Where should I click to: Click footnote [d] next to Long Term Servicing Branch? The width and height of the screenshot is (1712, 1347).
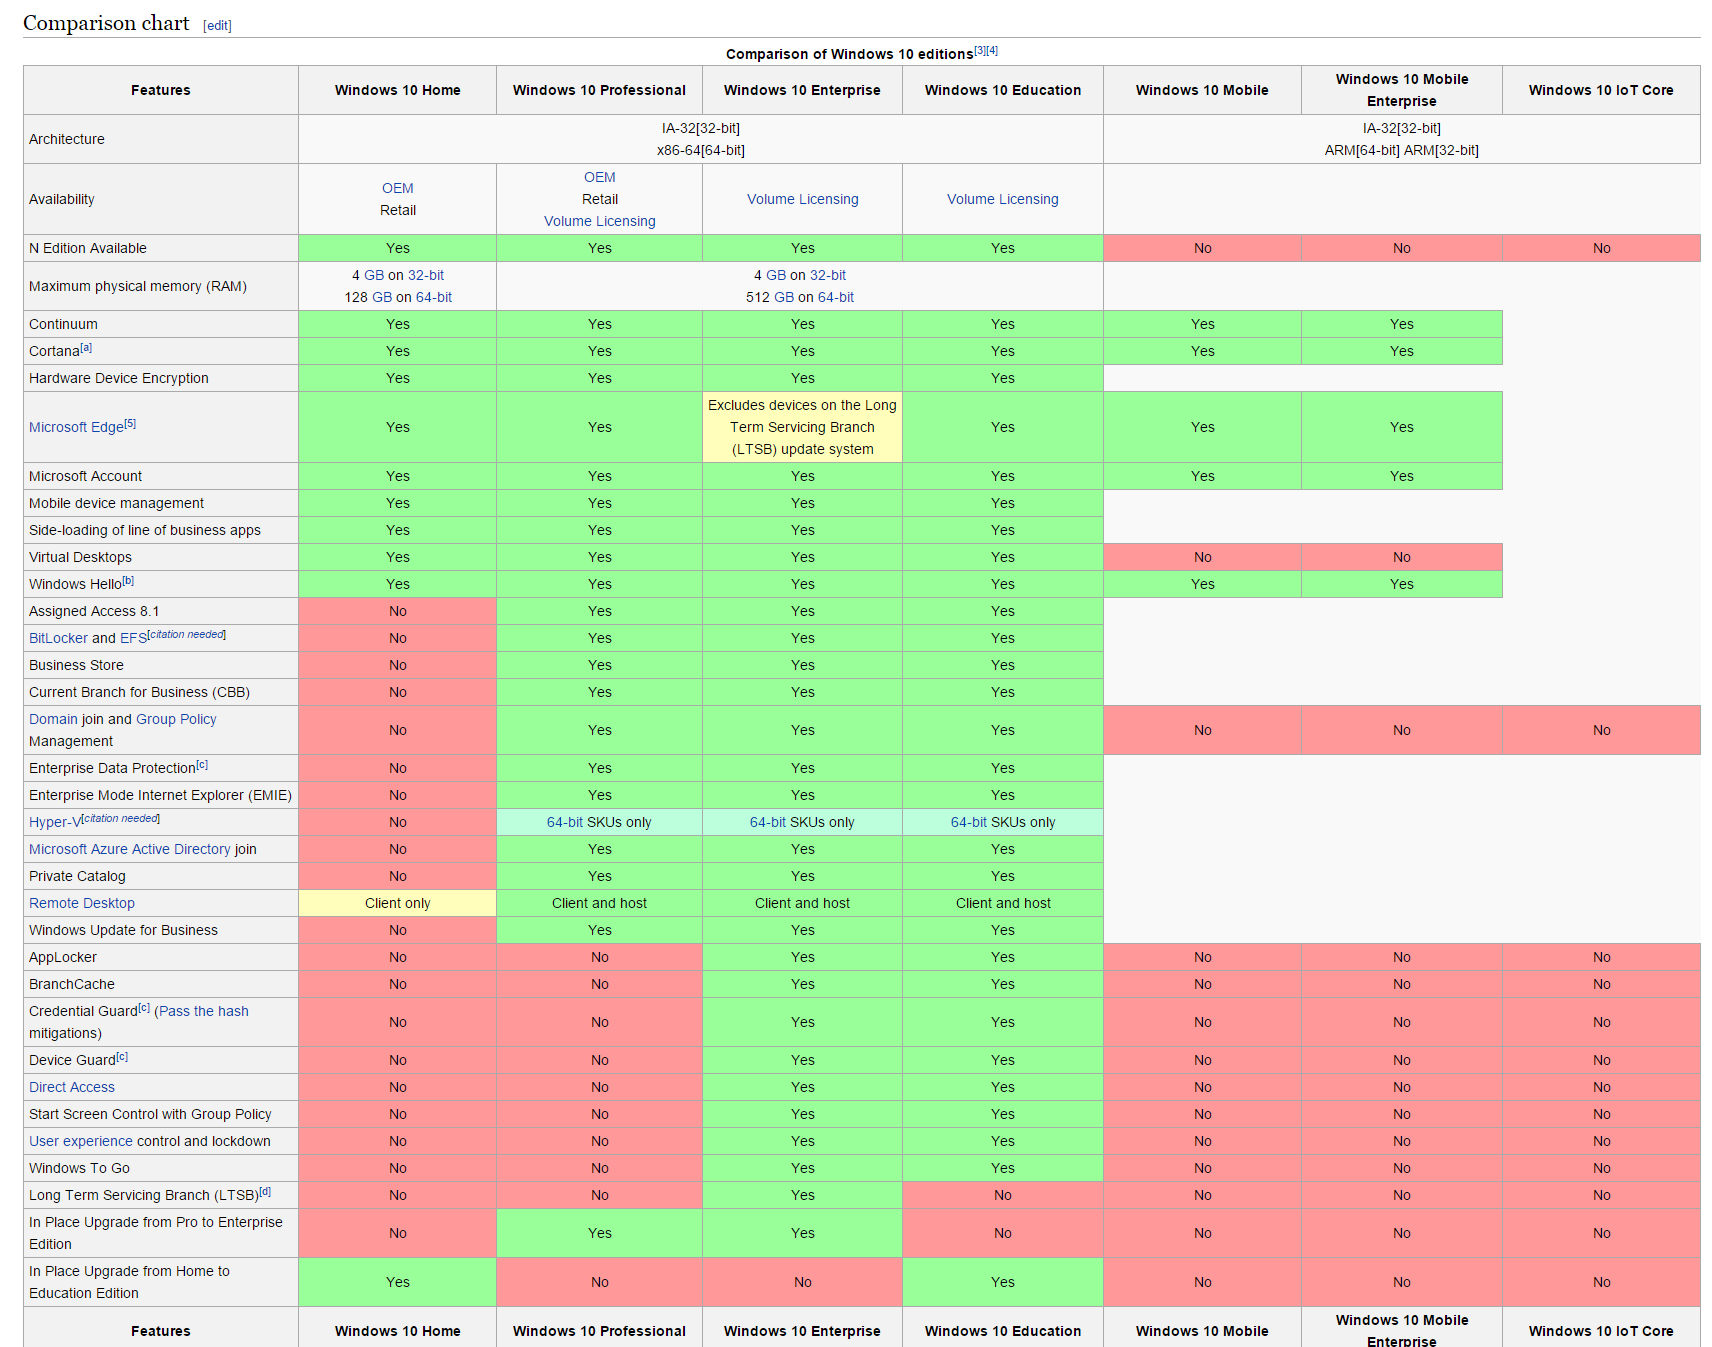265,1191
